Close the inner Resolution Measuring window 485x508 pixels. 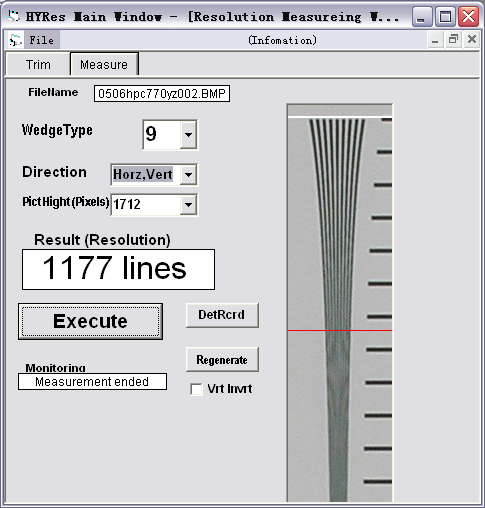click(472, 40)
